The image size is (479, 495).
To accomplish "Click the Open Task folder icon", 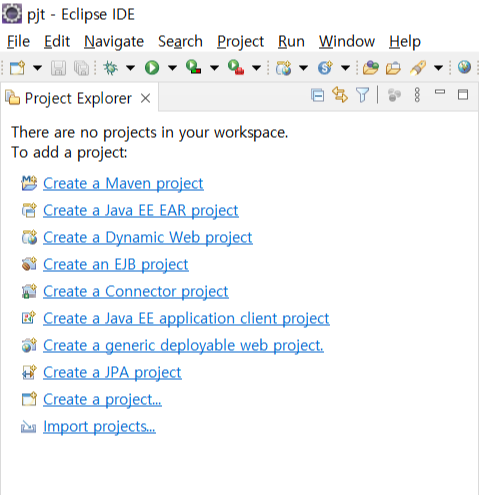I will pyautogui.click(x=394, y=68).
